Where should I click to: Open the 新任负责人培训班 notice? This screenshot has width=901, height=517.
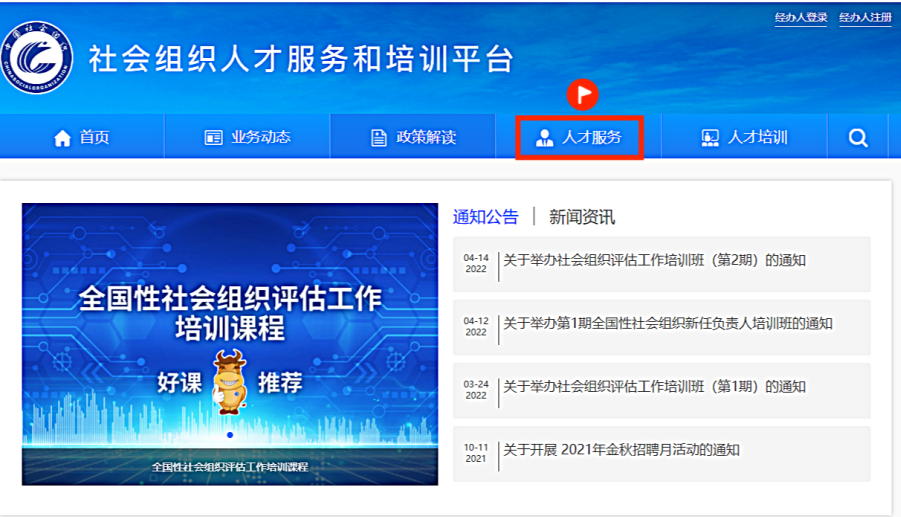click(x=667, y=324)
